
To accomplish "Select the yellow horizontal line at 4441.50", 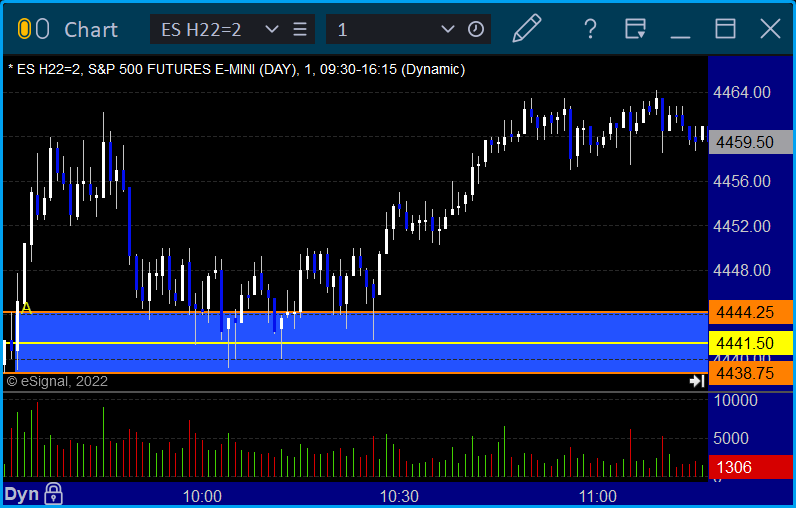I will (355, 343).
